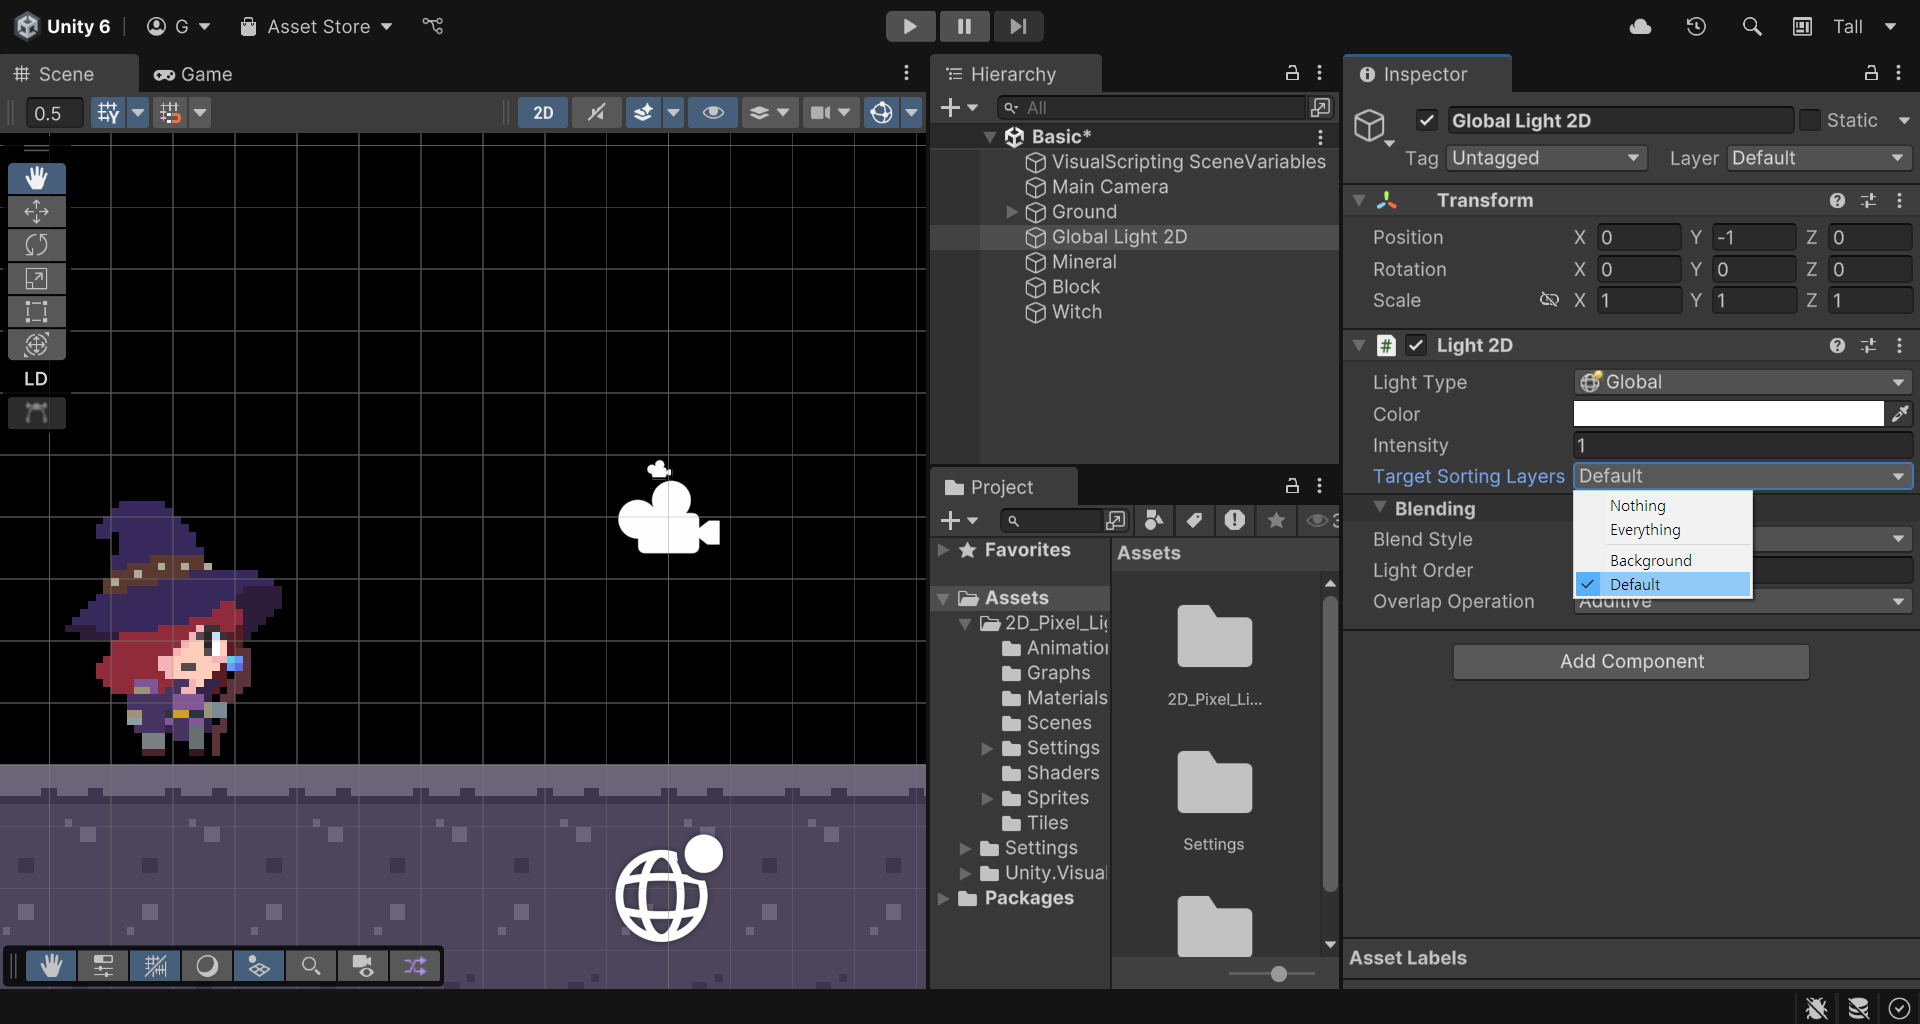The width and height of the screenshot is (1920, 1024).
Task: Click the Add Component button
Action: 1631,661
